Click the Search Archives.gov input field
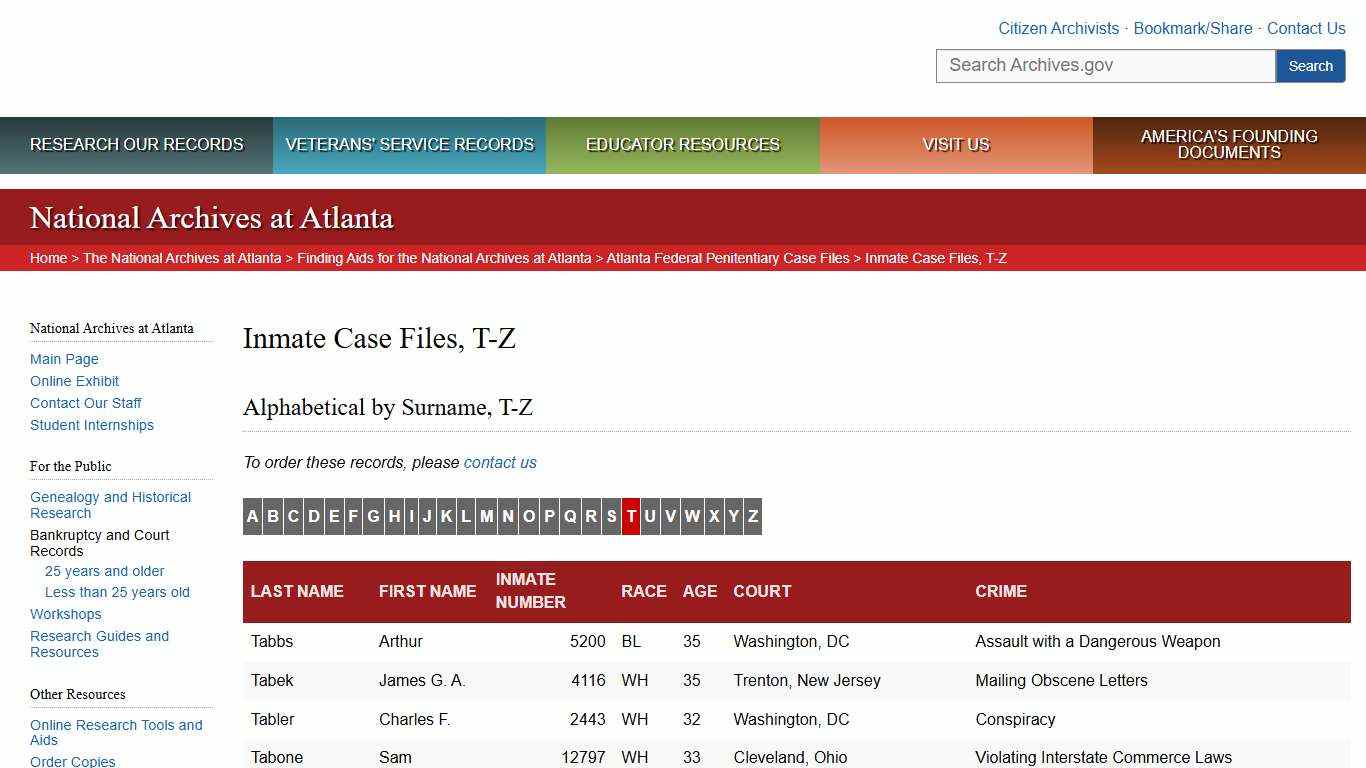1366x768 pixels. pos(1105,65)
